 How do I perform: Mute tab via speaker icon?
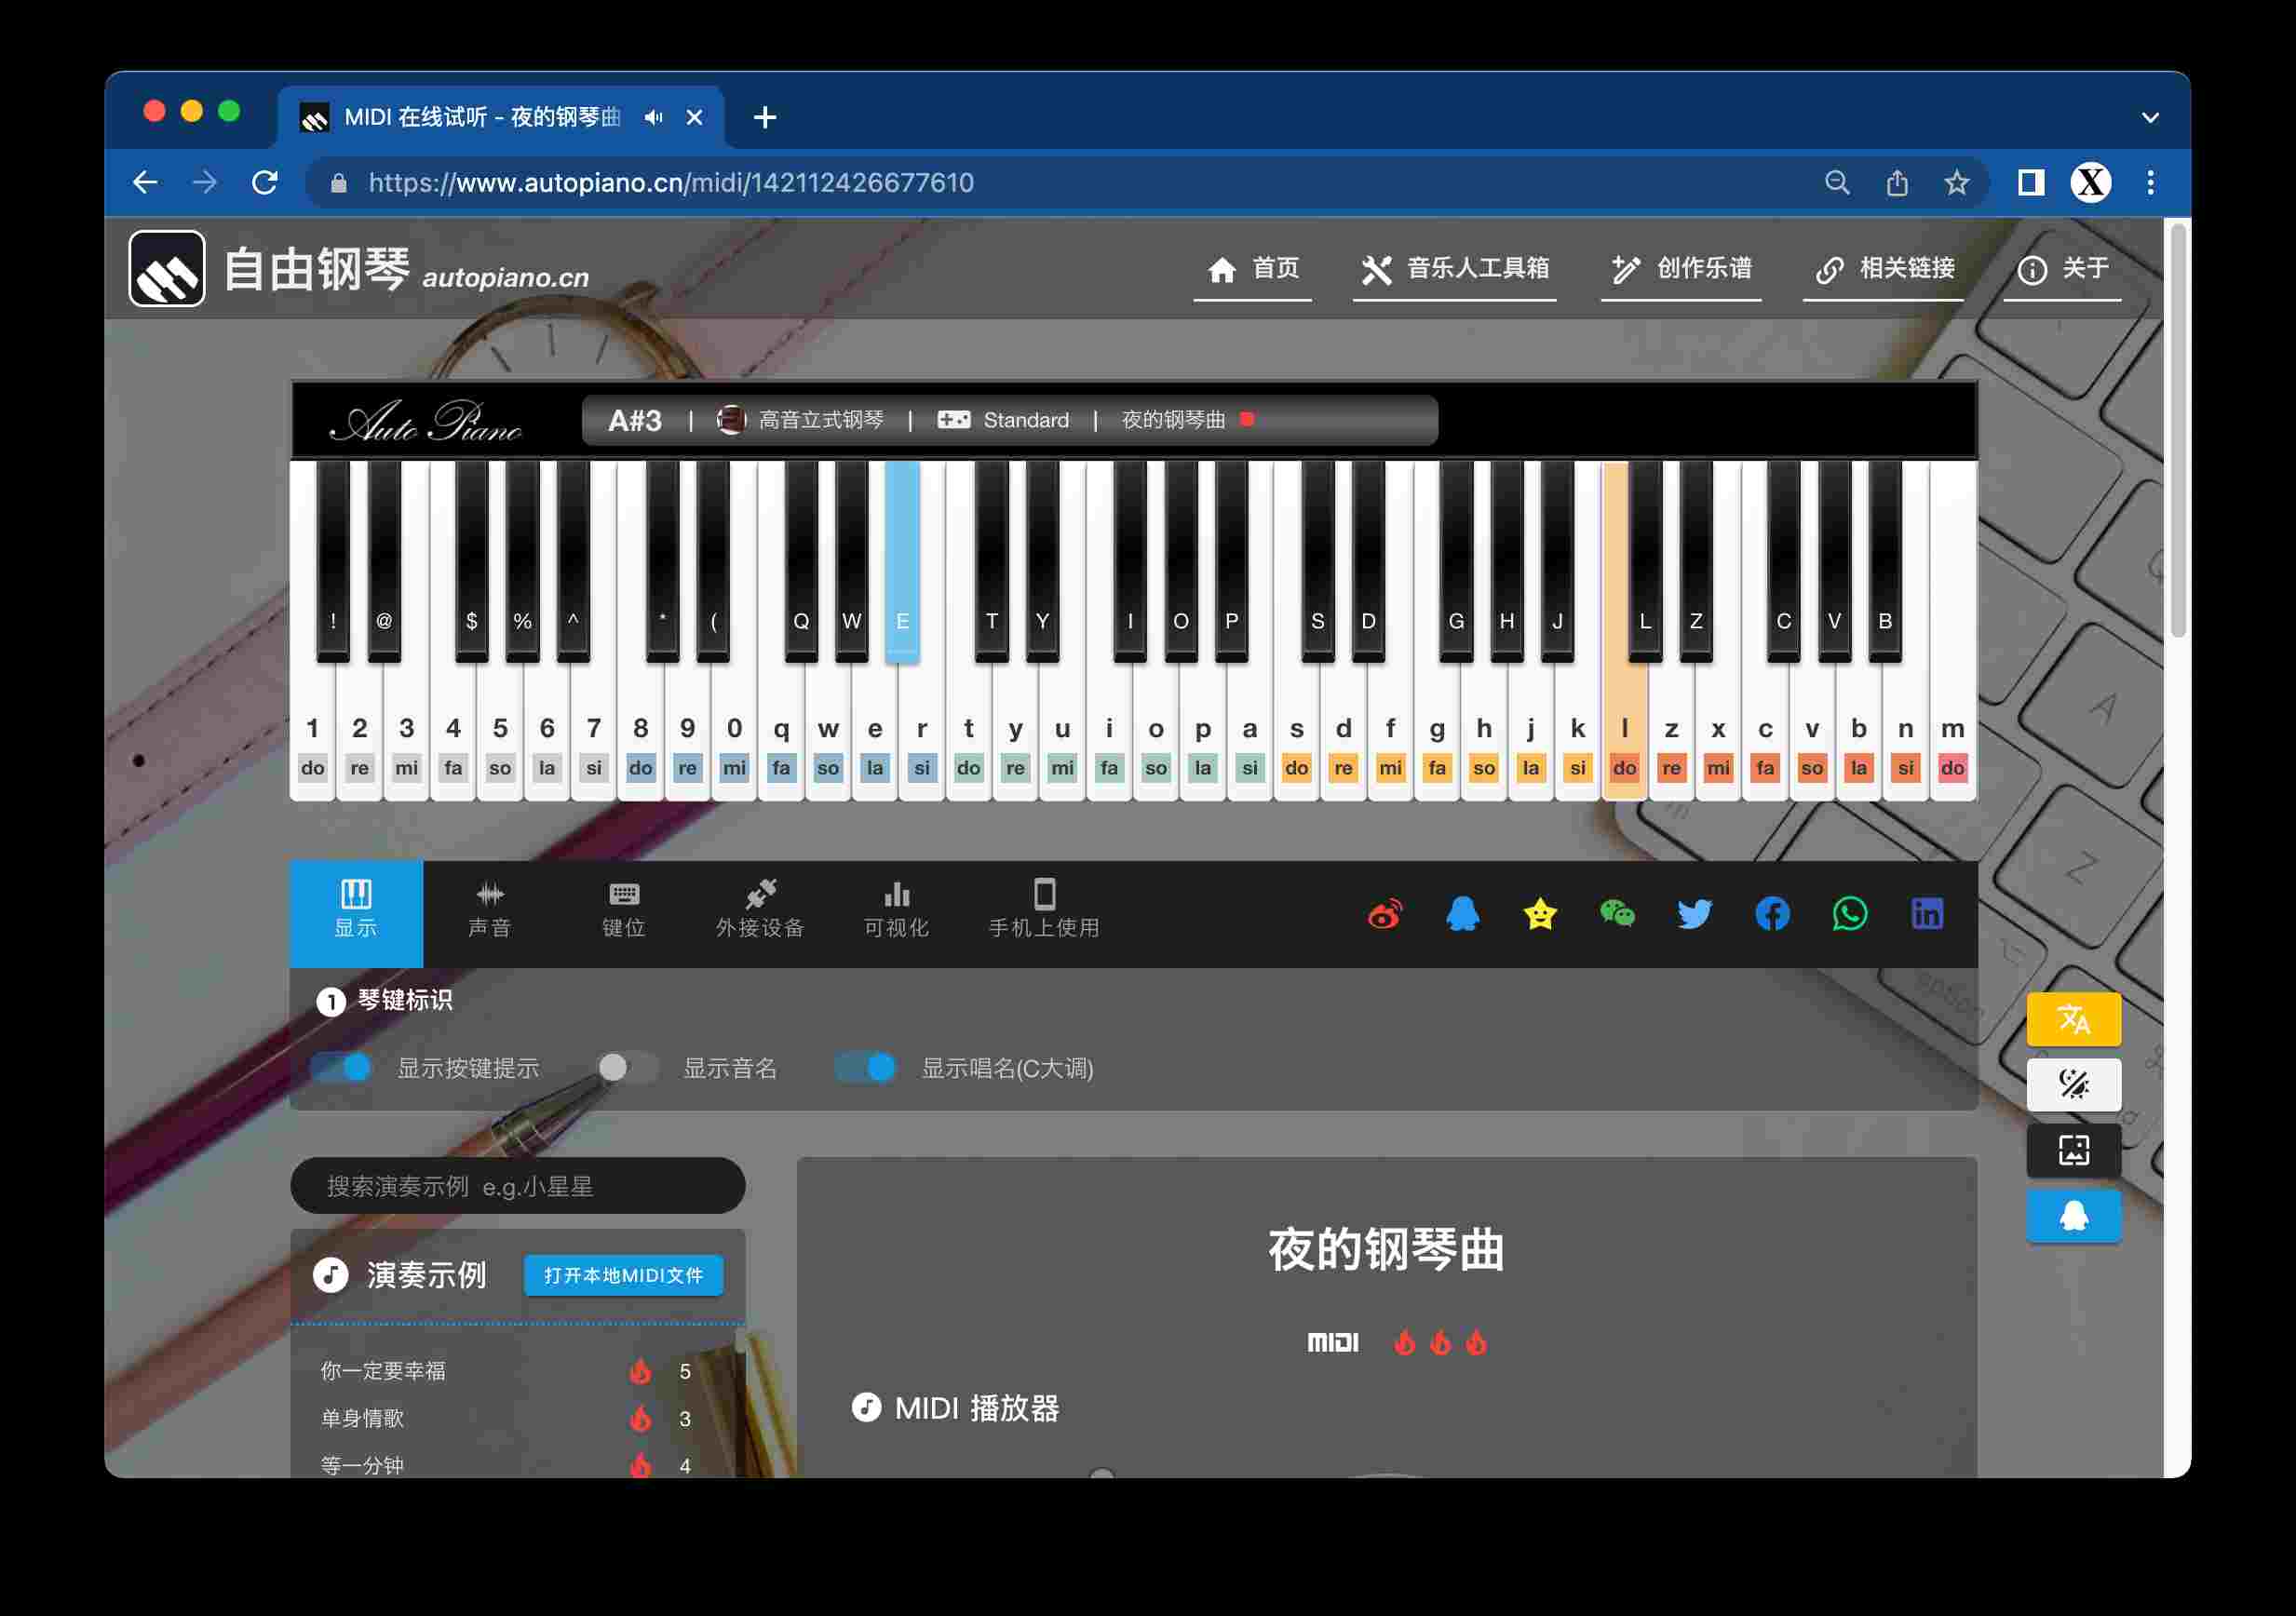point(654,118)
